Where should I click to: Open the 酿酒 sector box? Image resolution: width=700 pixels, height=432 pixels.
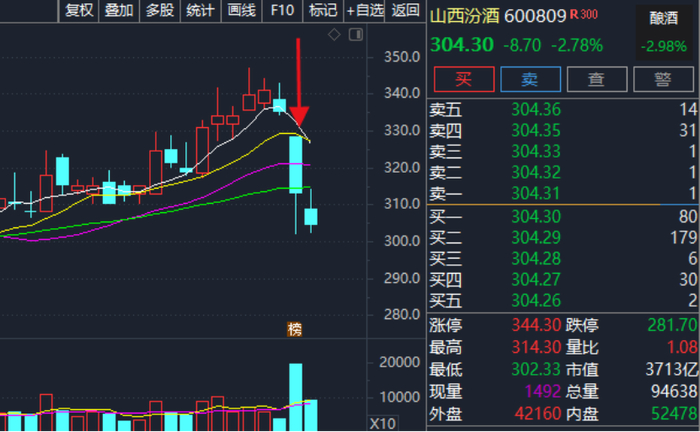(664, 32)
